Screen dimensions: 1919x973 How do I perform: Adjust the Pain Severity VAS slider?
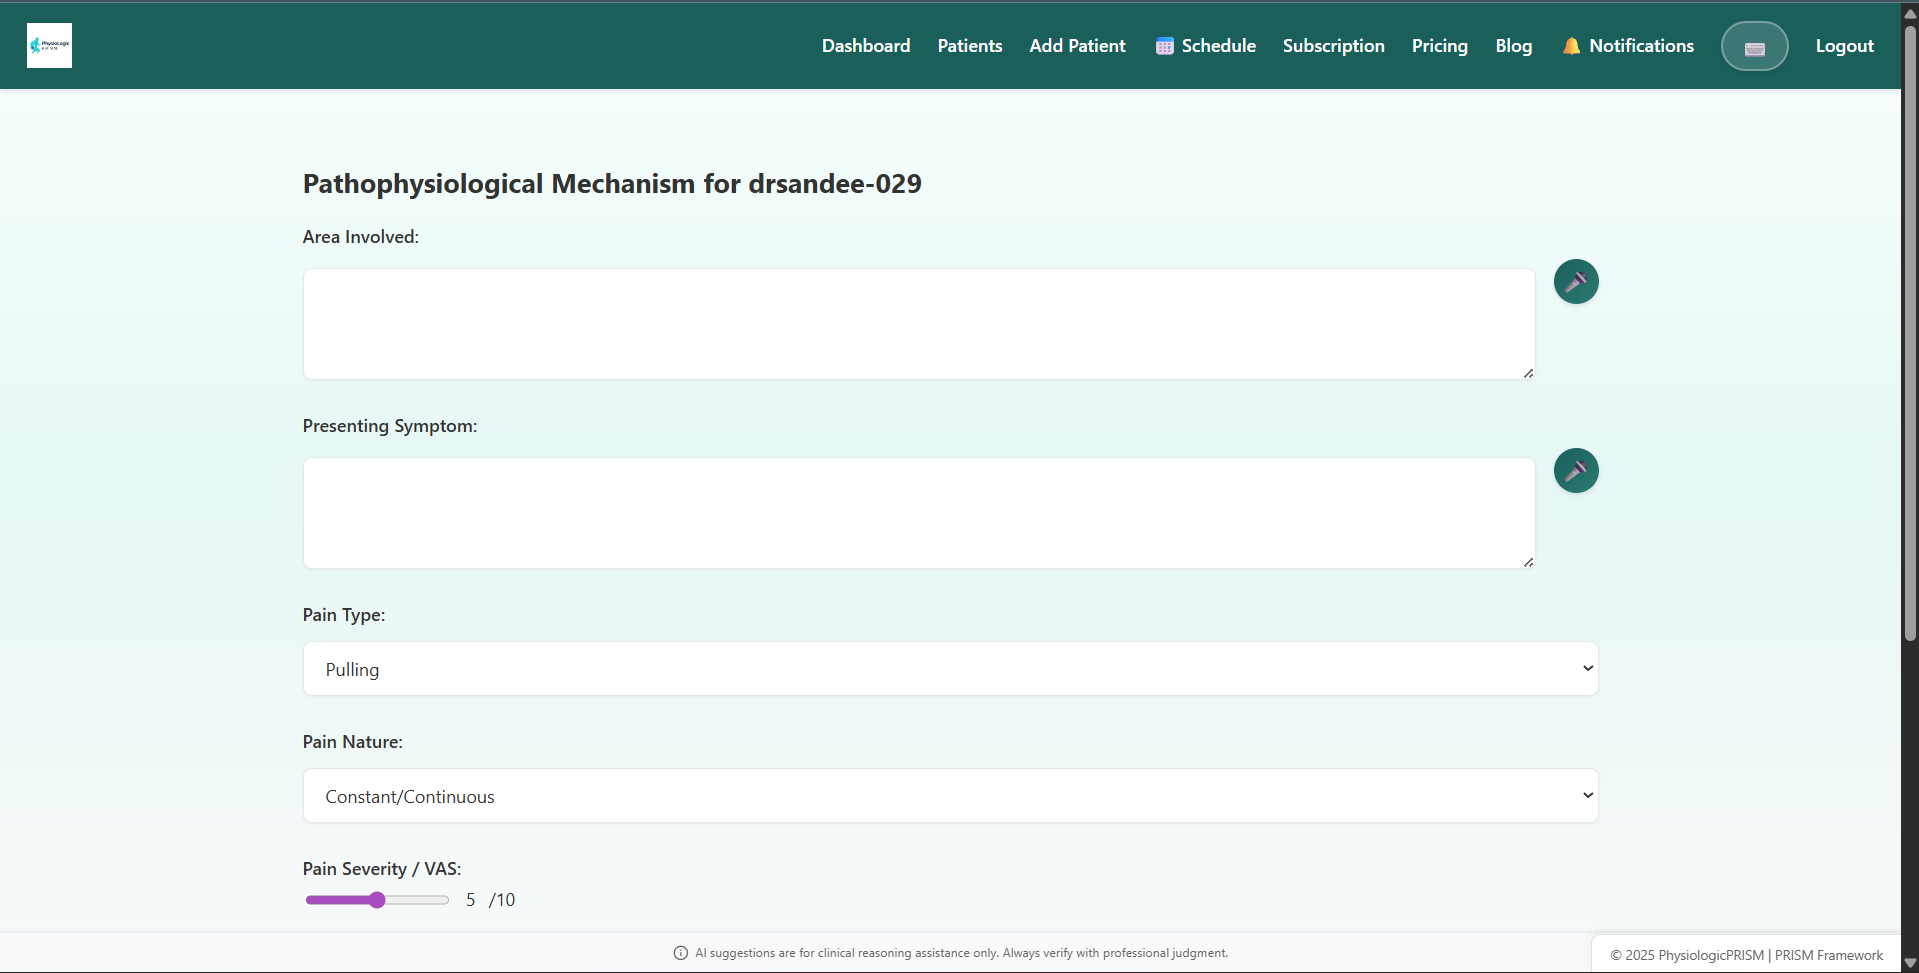[x=377, y=900]
